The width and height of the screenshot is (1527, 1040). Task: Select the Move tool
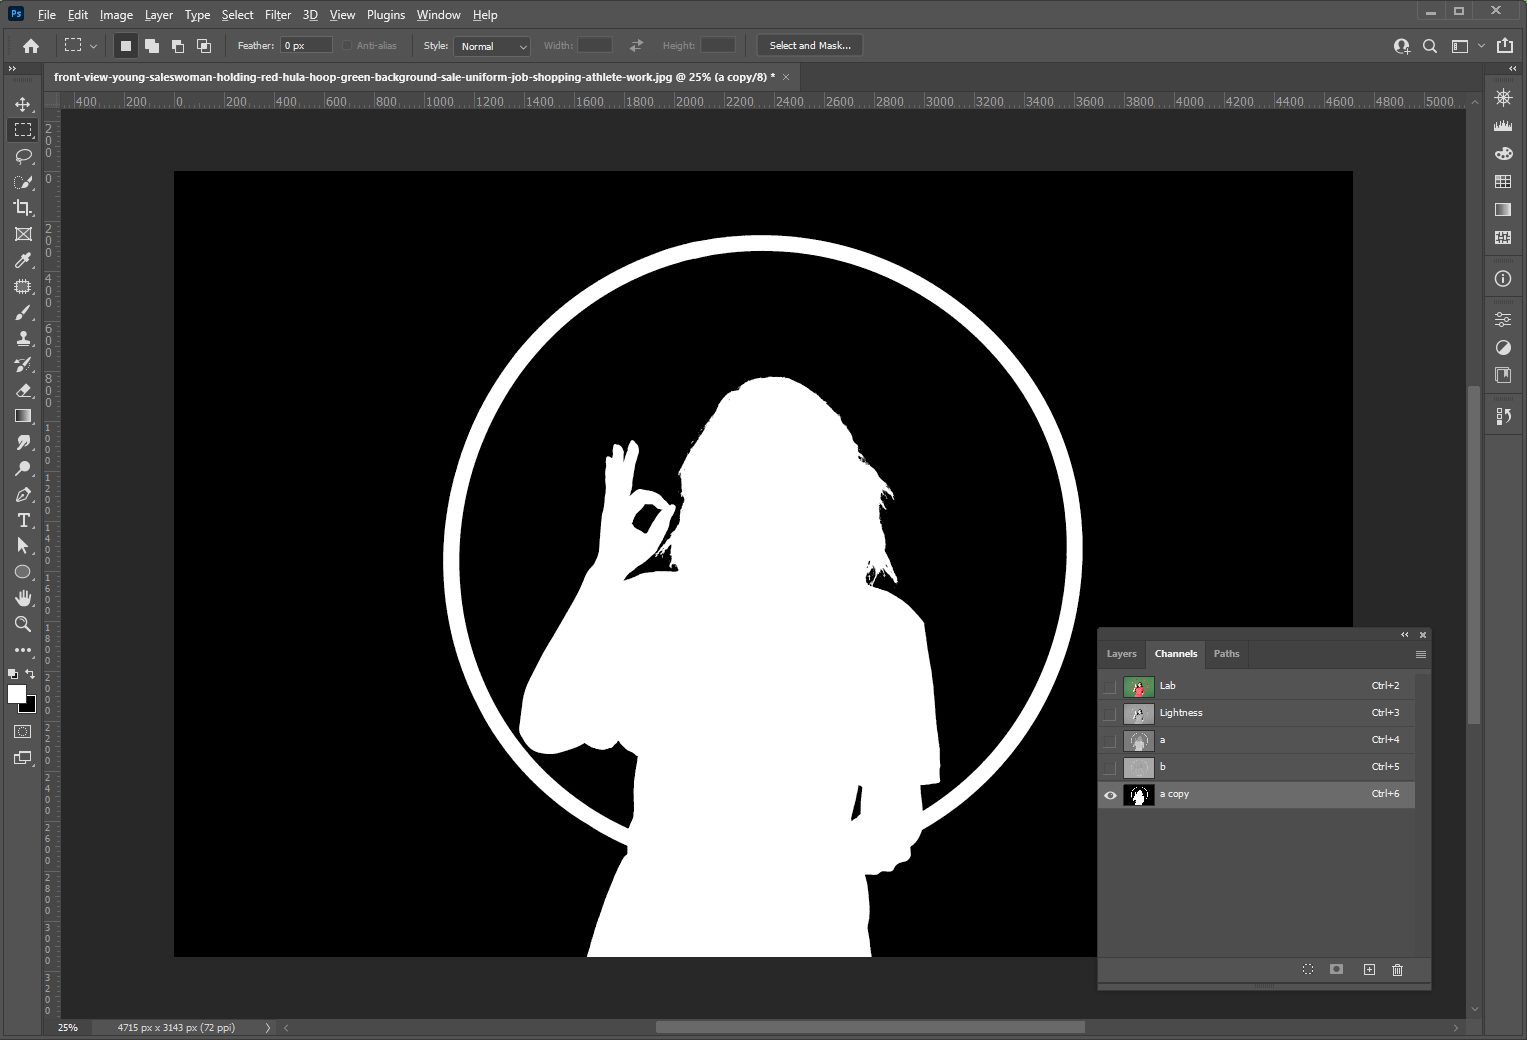(x=23, y=104)
